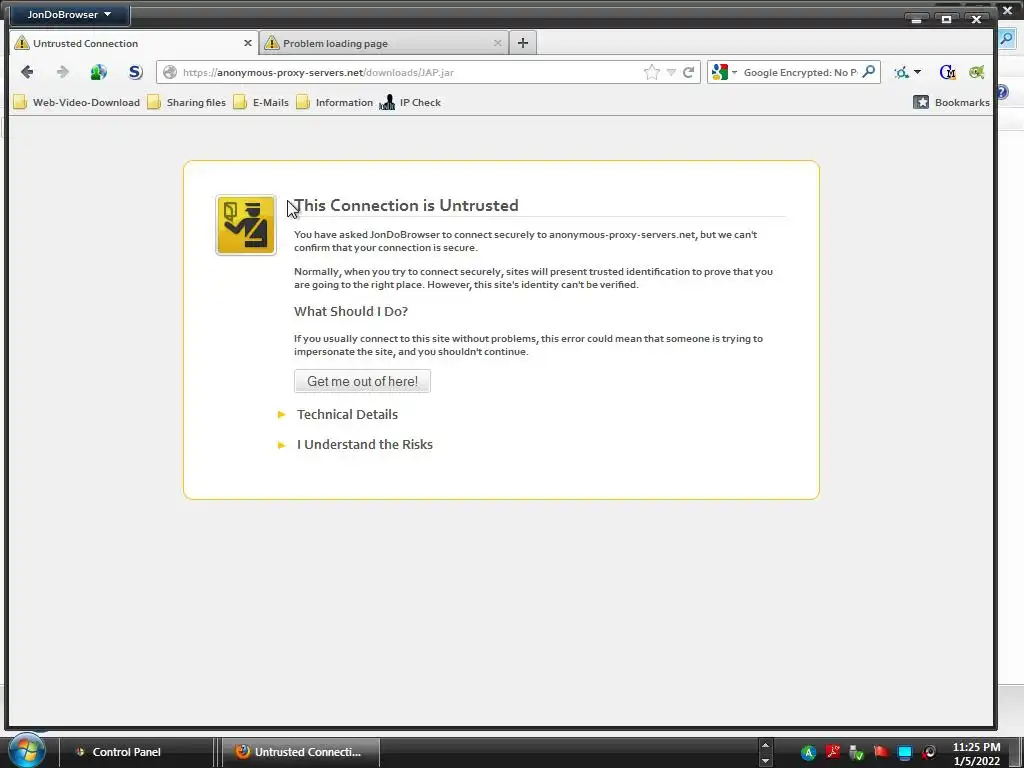This screenshot has height=768, width=1024.
Task: Maximize the JonDoBrowser window
Action: [946, 19]
